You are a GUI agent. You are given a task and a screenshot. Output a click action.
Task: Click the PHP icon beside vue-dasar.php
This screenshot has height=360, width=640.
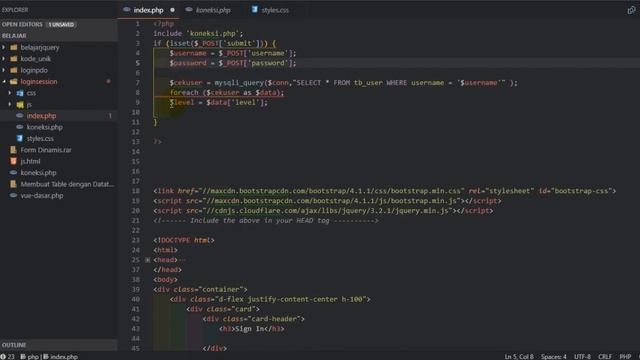13,196
